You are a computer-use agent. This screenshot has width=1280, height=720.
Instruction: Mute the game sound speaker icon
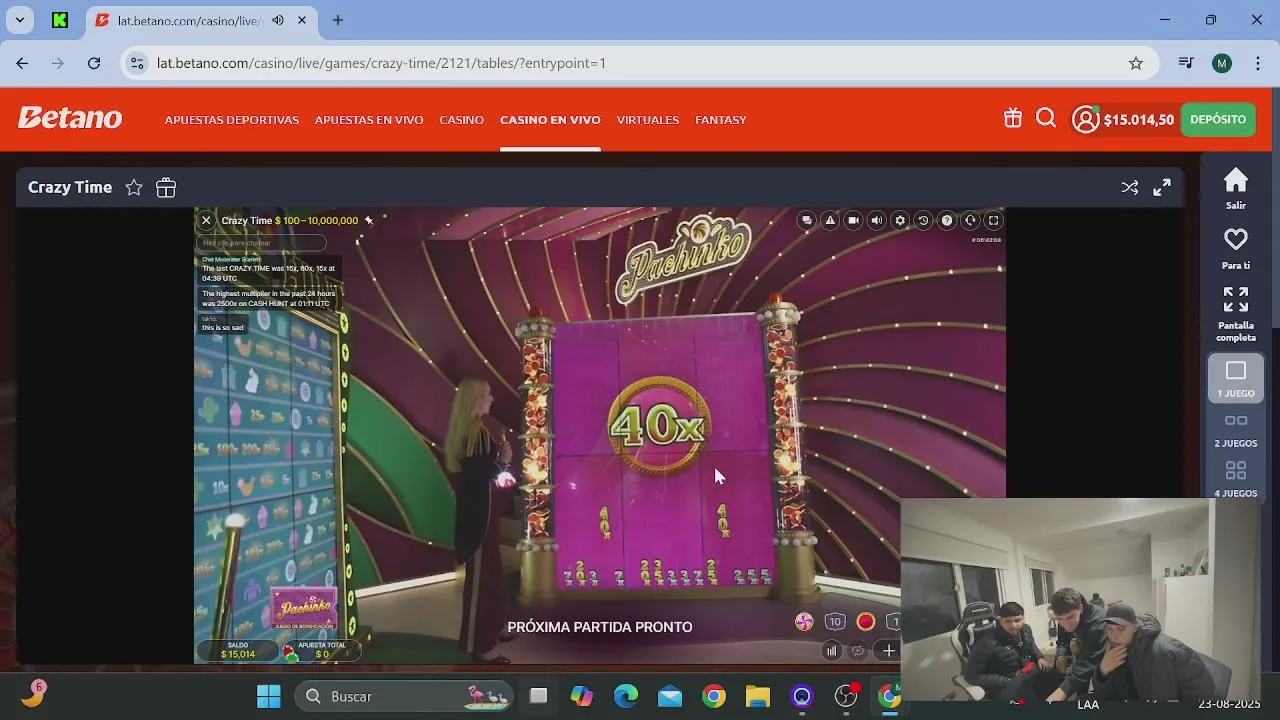877,221
